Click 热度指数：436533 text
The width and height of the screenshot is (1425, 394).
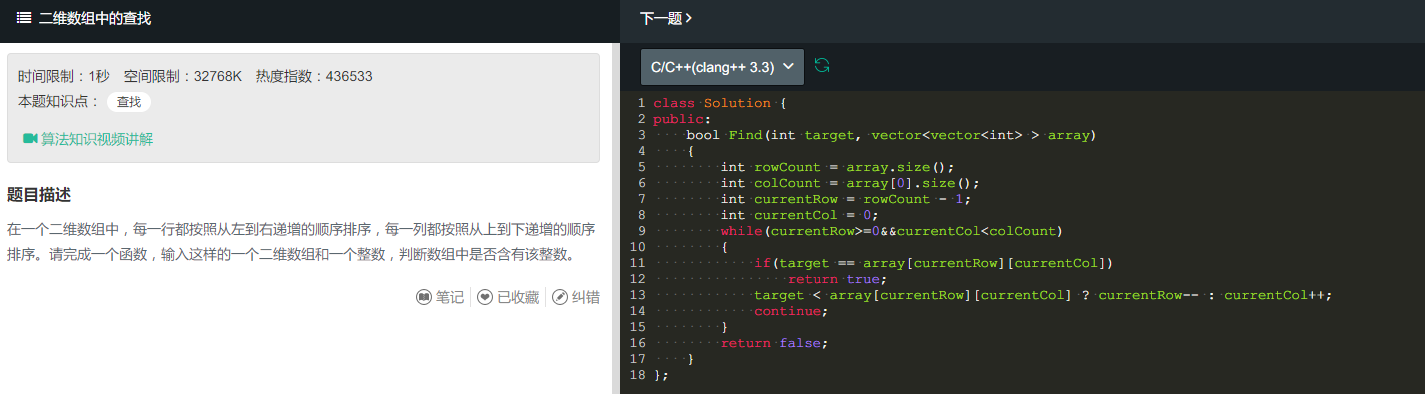click(314, 76)
